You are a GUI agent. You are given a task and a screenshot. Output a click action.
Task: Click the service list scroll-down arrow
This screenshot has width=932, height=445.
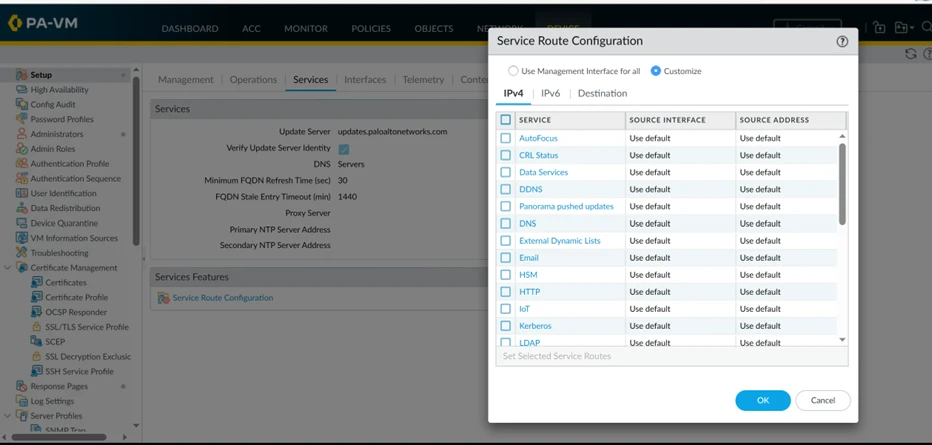[842, 340]
